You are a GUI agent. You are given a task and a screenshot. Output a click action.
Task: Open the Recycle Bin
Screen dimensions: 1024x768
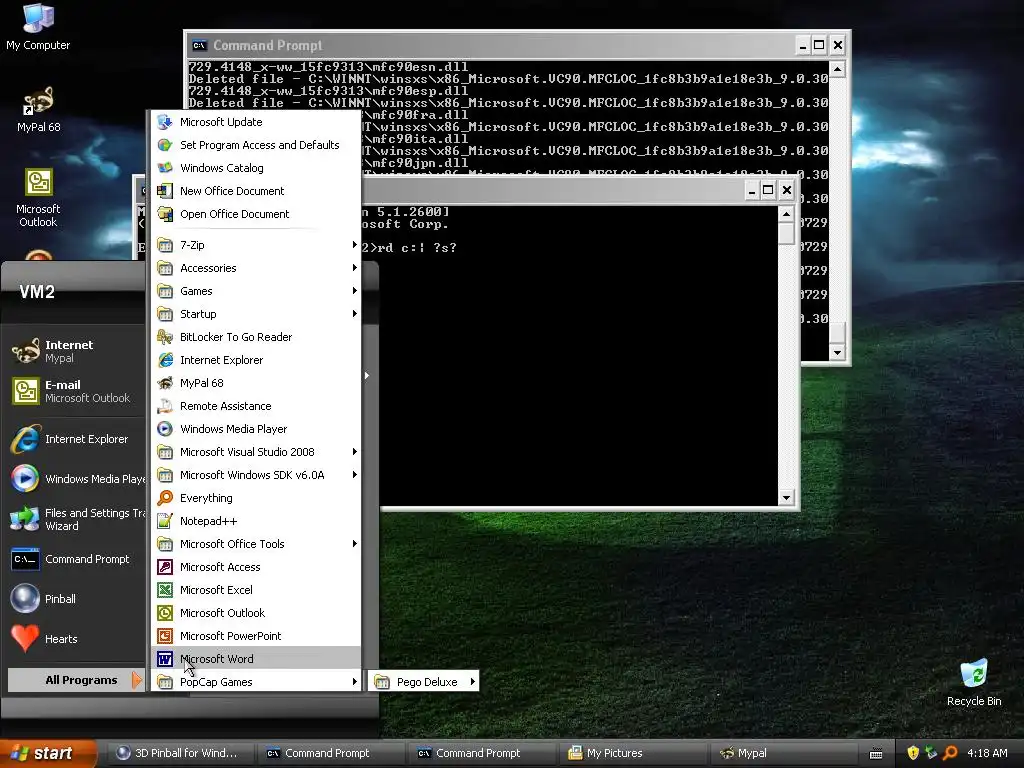(974, 682)
